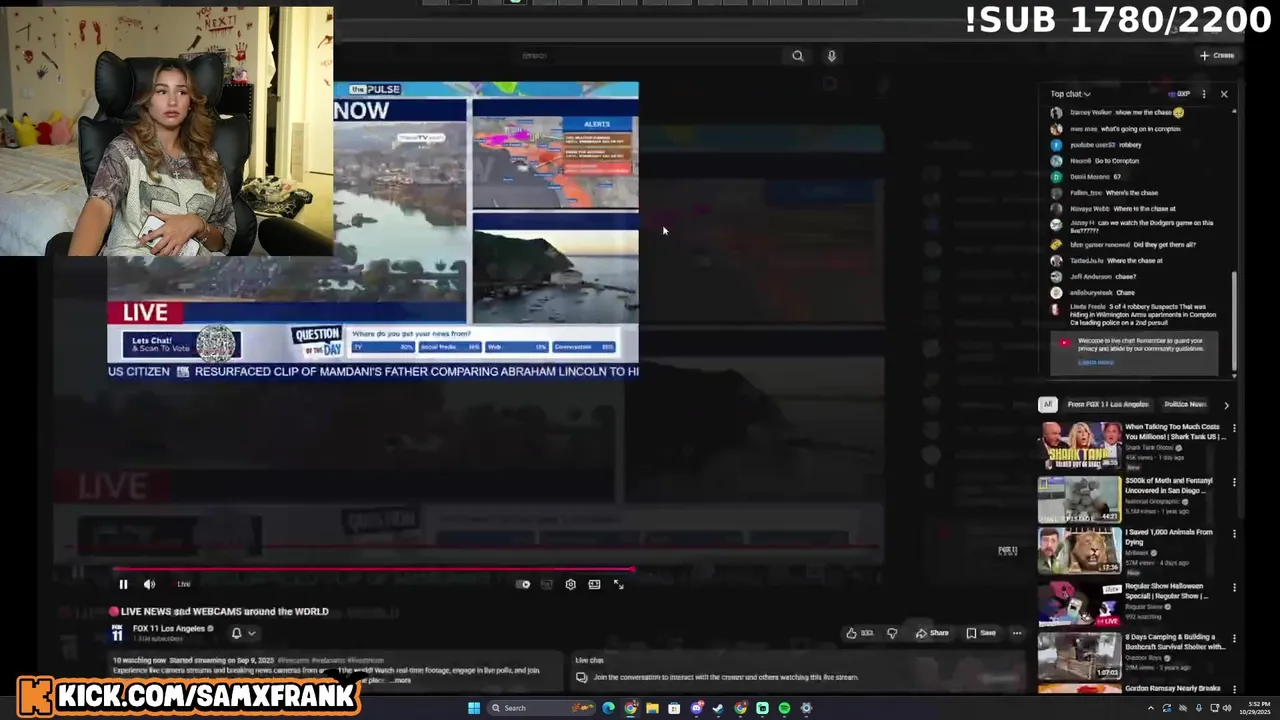Click the Share button
Viewport: 1280px width, 720px height.
click(931, 633)
